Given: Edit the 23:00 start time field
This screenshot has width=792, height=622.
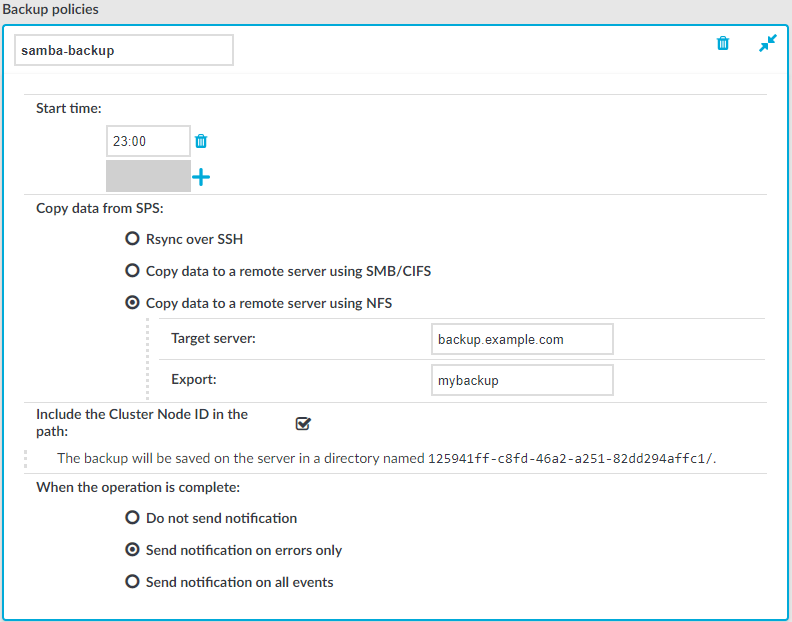Looking at the screenshot, I should click(148, 141).
